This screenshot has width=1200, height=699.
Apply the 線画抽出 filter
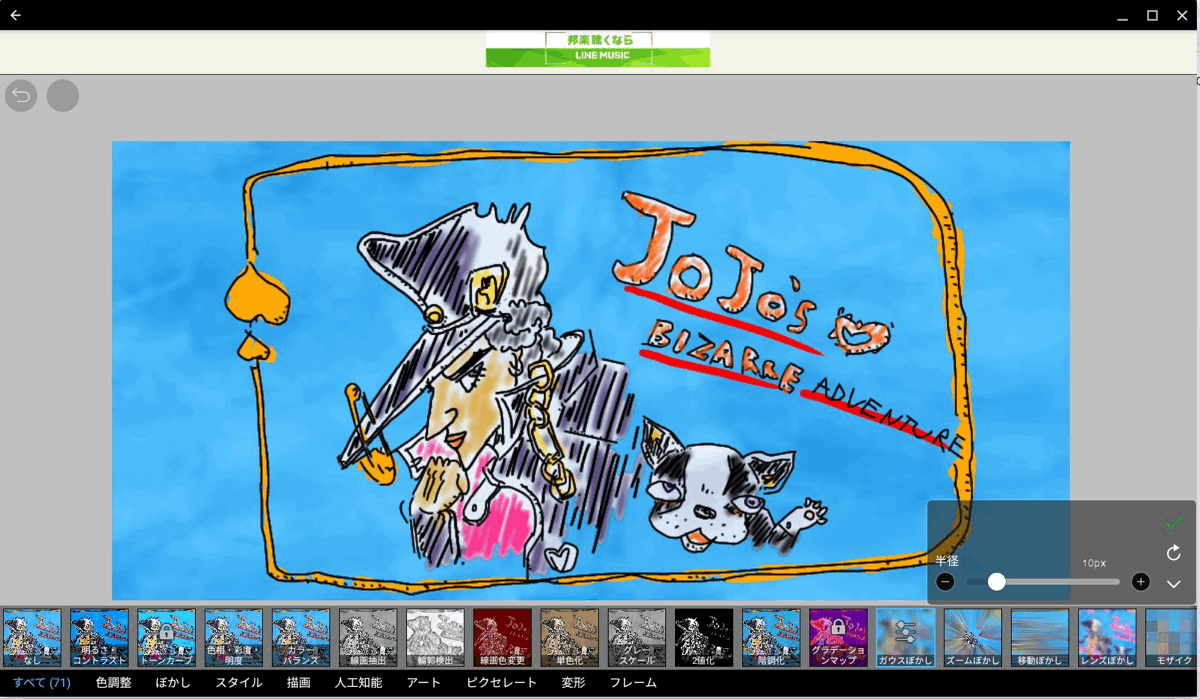pos(368,638)
